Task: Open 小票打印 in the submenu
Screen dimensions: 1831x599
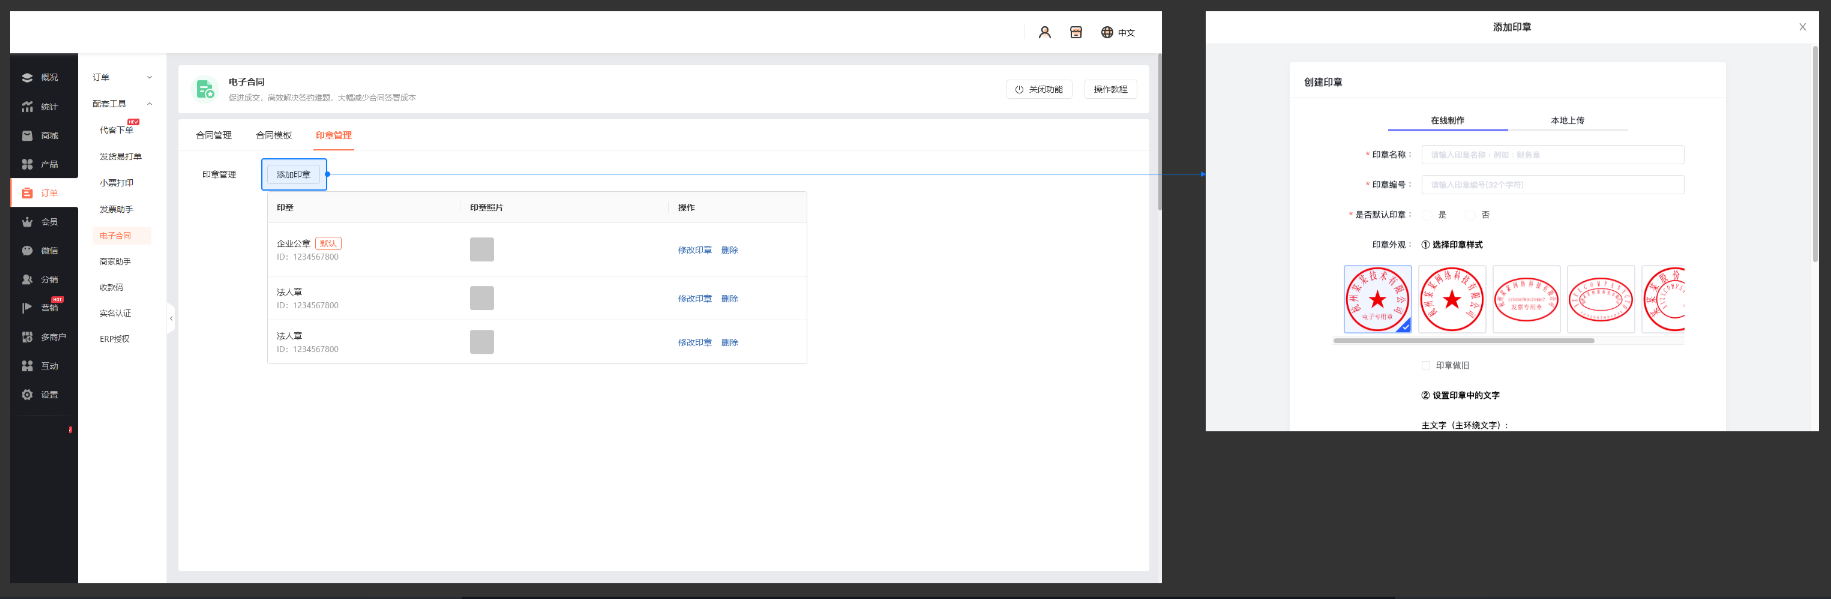Action: (116, 183)
